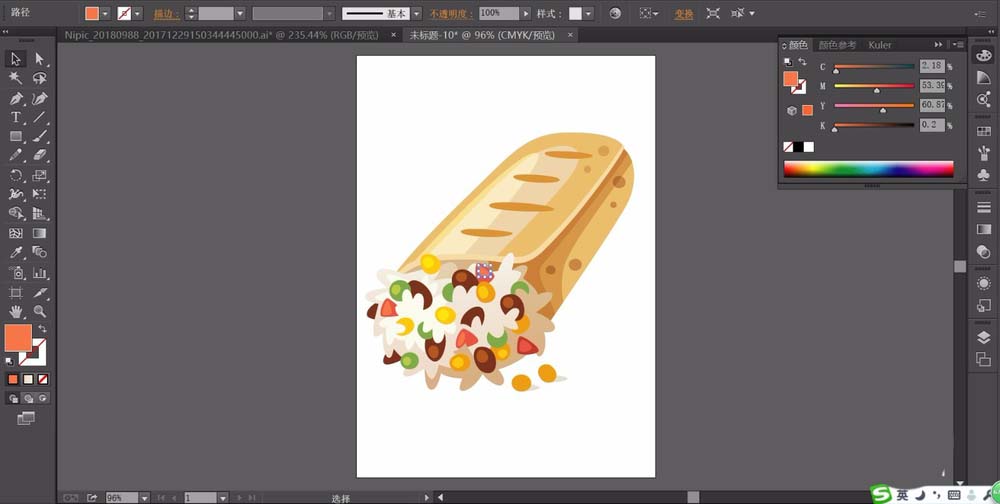
Task: Open the Layers panel icon in dock
Action: pos(983,337)
